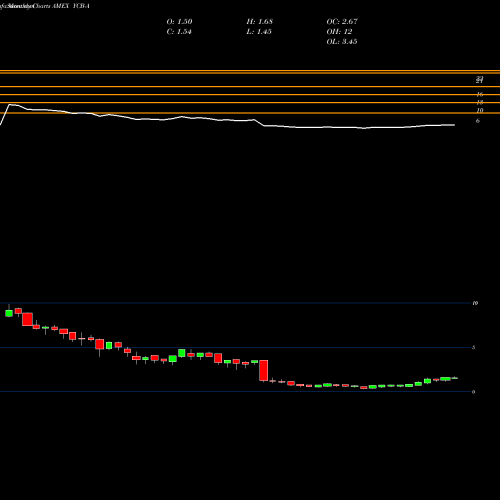The image size is (500, 500).
Task: Click the 6 label on the upper axis
Action: [478, 121]
